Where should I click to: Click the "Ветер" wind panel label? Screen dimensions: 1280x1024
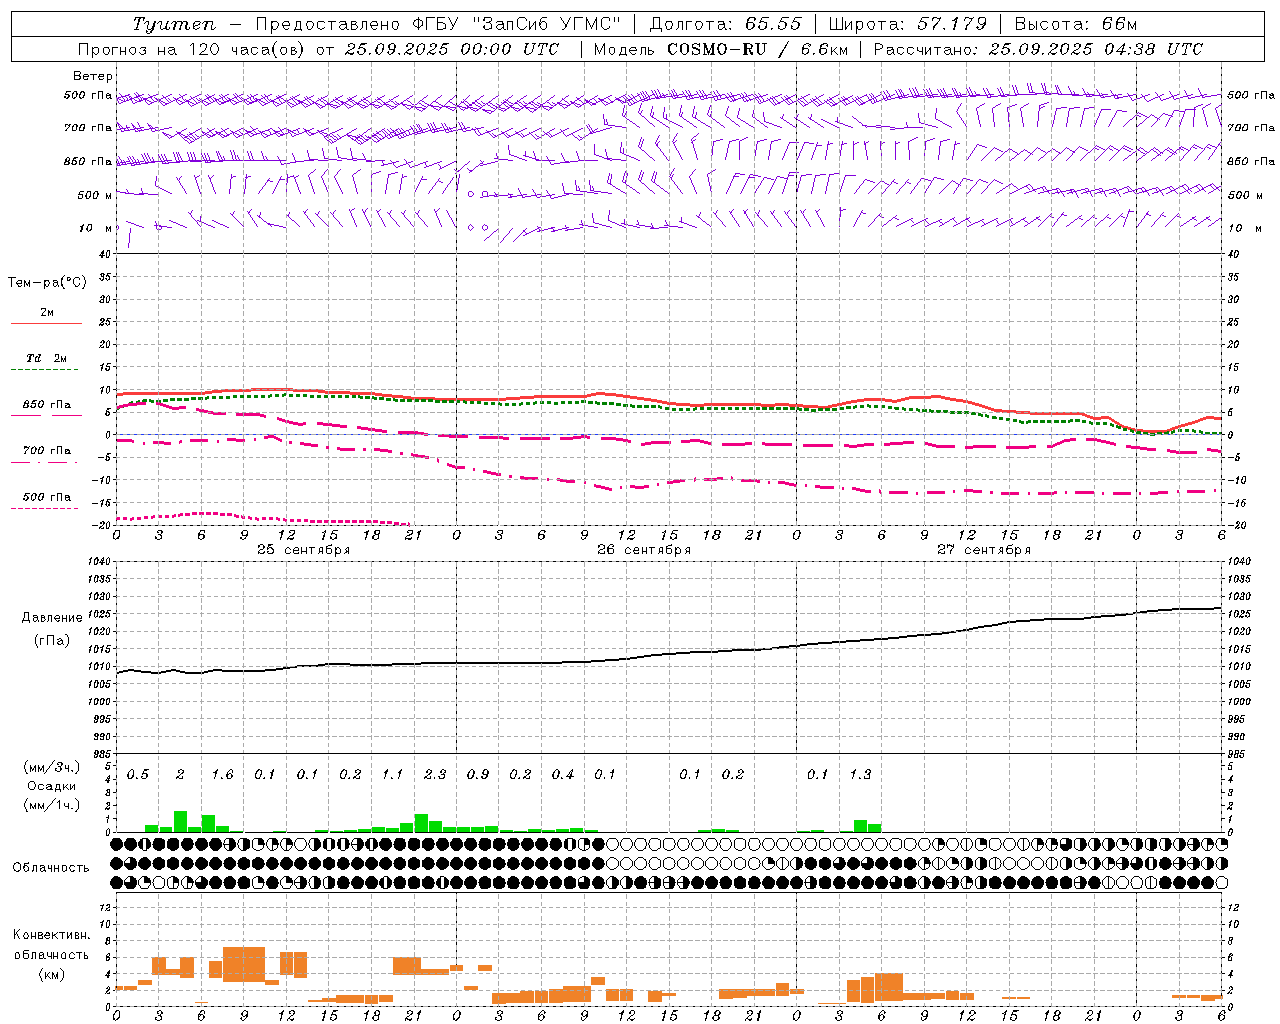[93, 76]
